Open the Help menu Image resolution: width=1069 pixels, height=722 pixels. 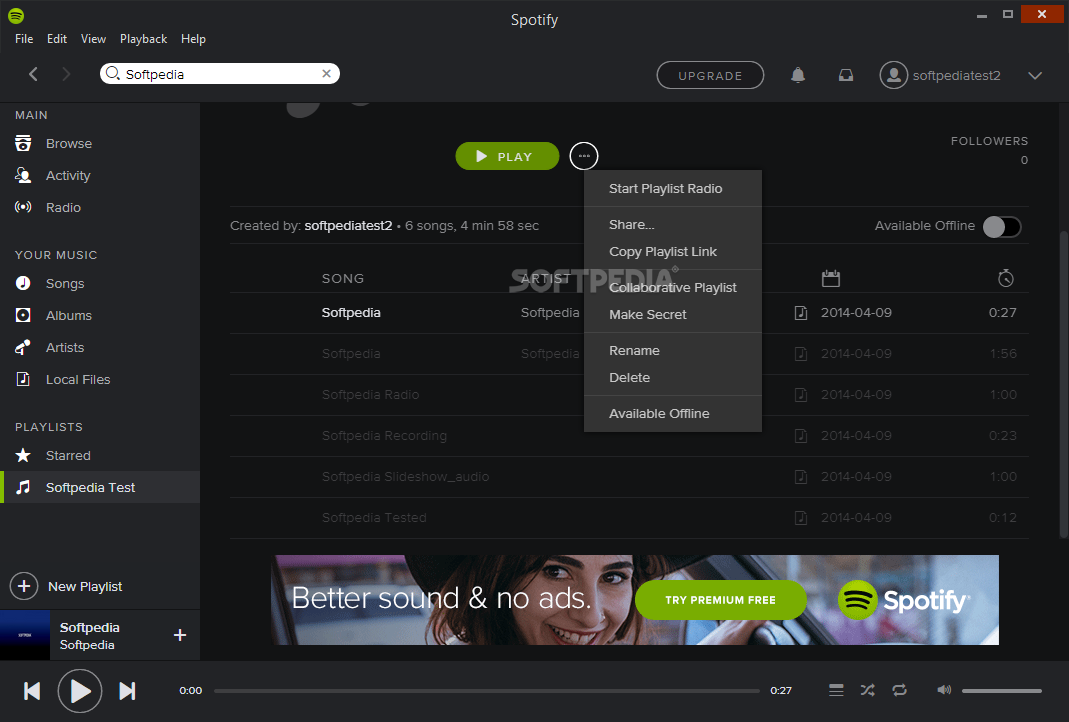click(193, 39)
